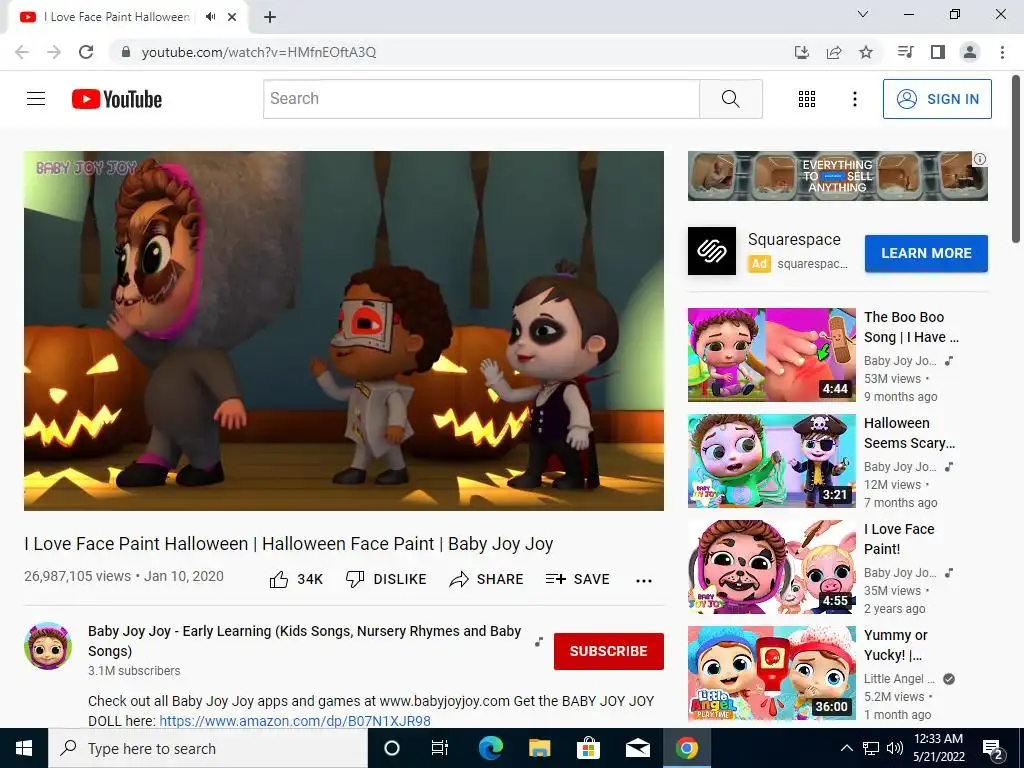The height and width of the screenshot is (768, 1024).
Task: Open the Baby Joy Joy channel name link
Action: (304, 641)
